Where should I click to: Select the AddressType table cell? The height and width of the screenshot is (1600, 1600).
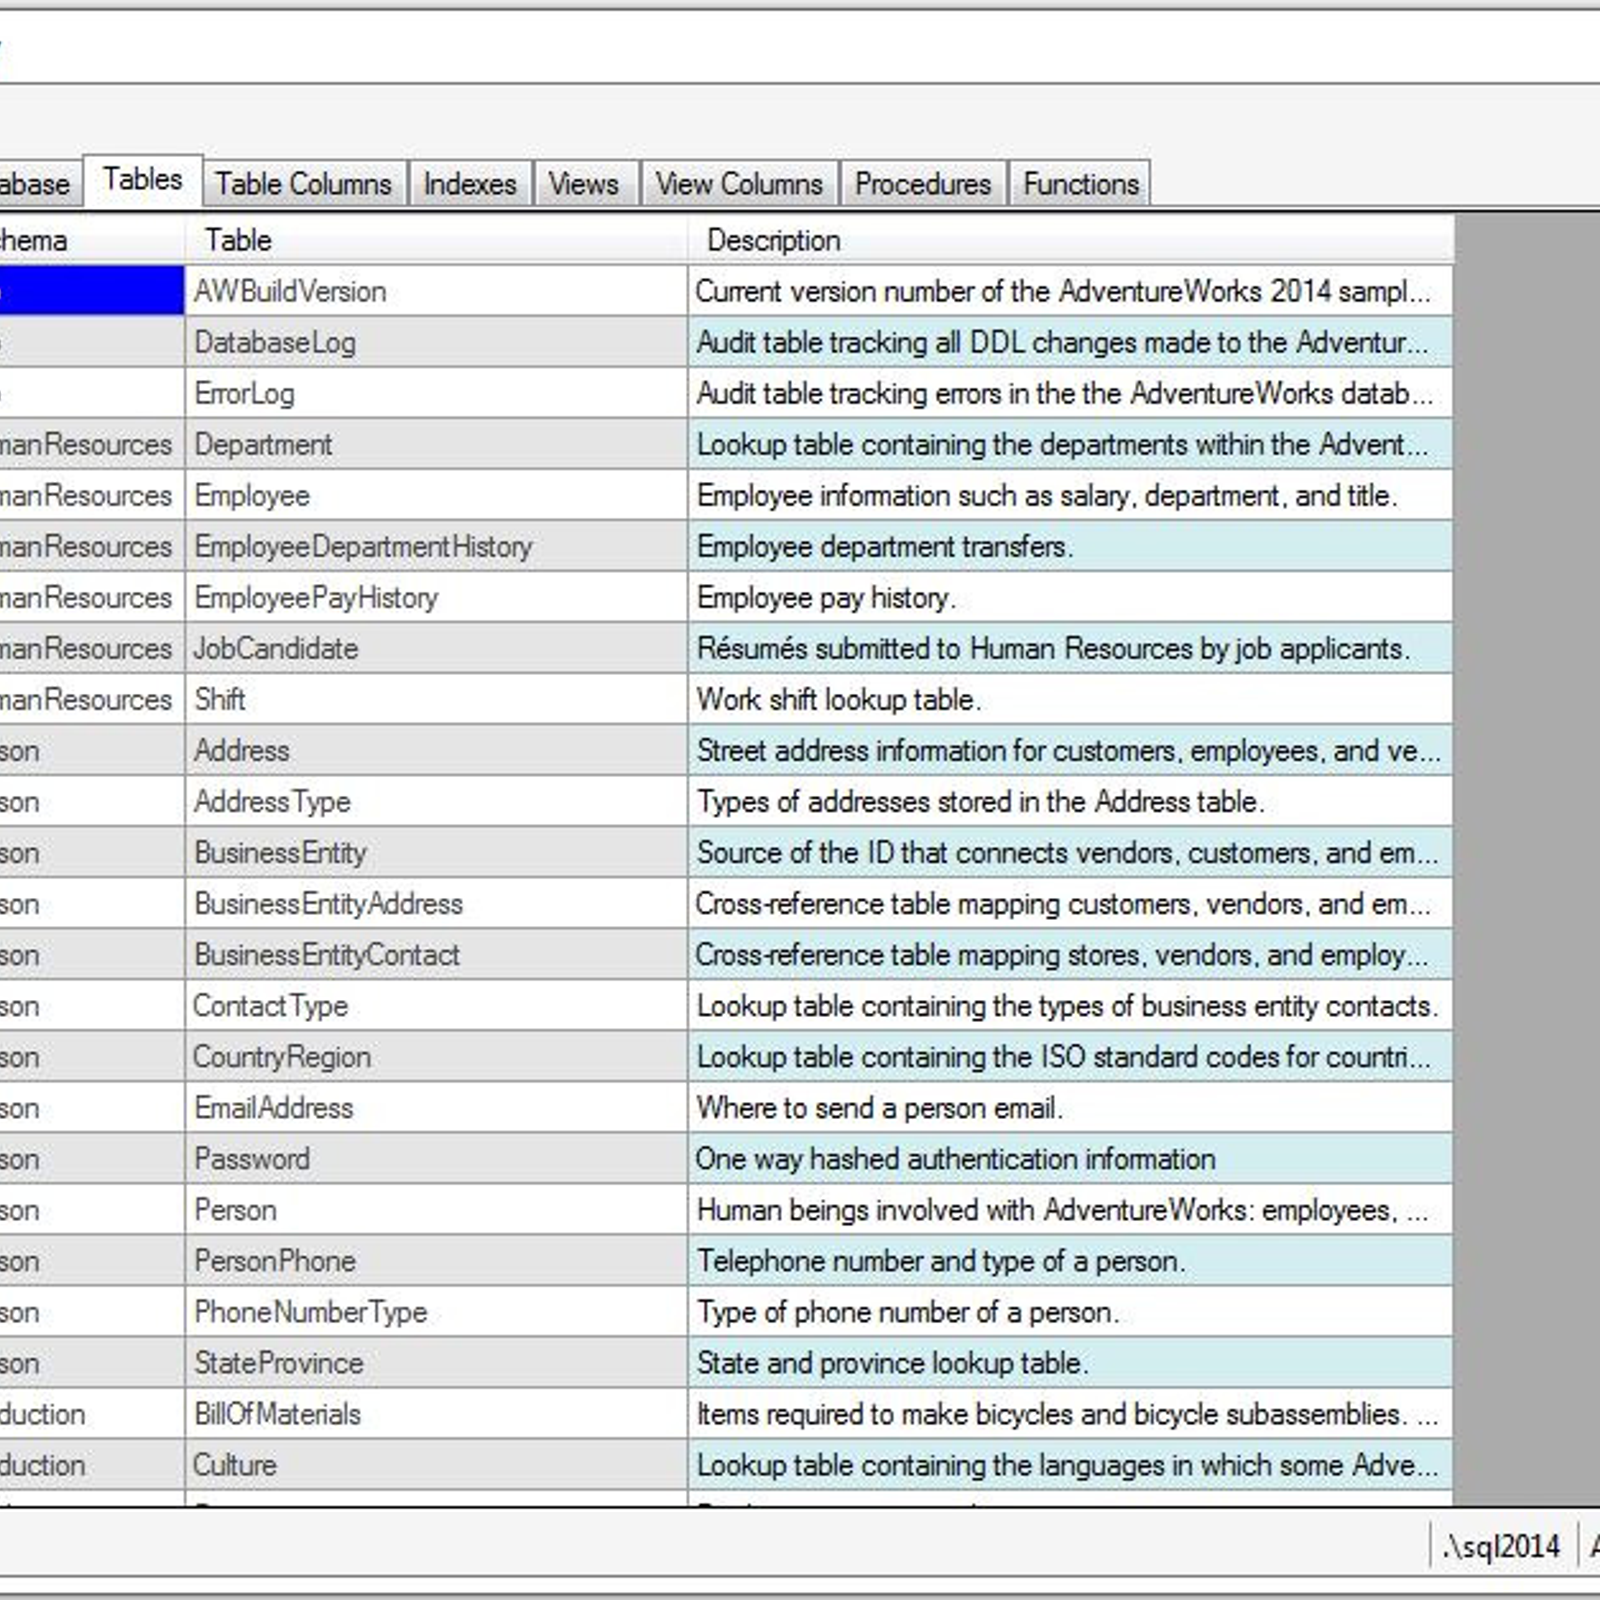click(x=436, y=801)
